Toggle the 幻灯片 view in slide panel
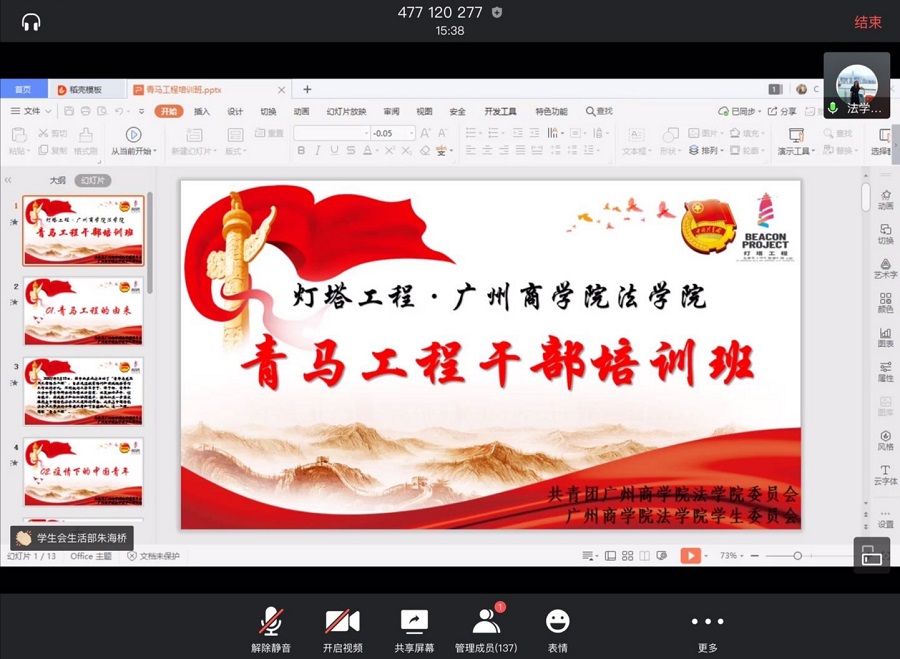 (93, 181)
